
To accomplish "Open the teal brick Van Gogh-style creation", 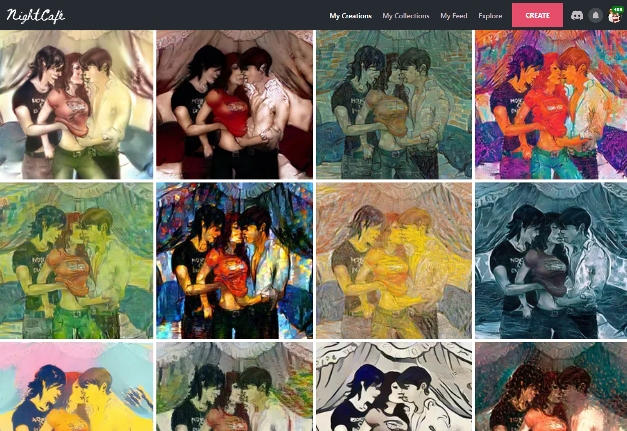I will click(x=394, y=104).
